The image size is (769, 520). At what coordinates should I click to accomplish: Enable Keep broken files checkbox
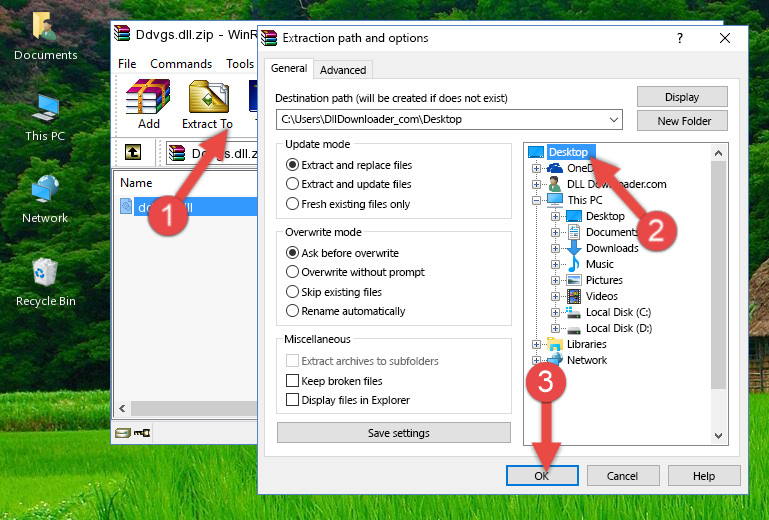click(292, 381)
